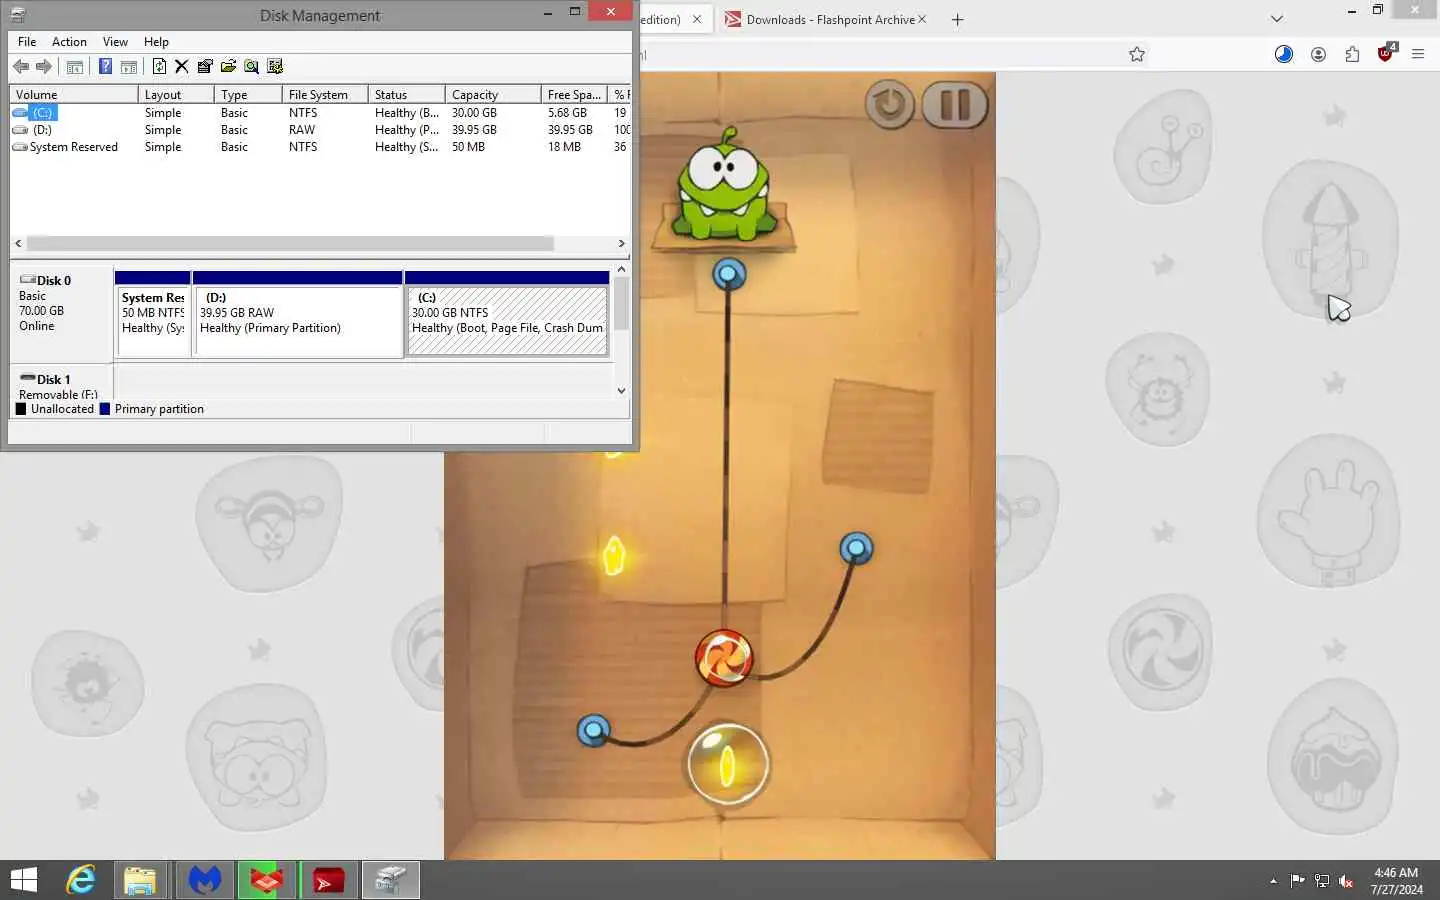This screenshot has height=900, width=1440.
Task: Select the (D:) volume row in list
Action: [320, 130]
